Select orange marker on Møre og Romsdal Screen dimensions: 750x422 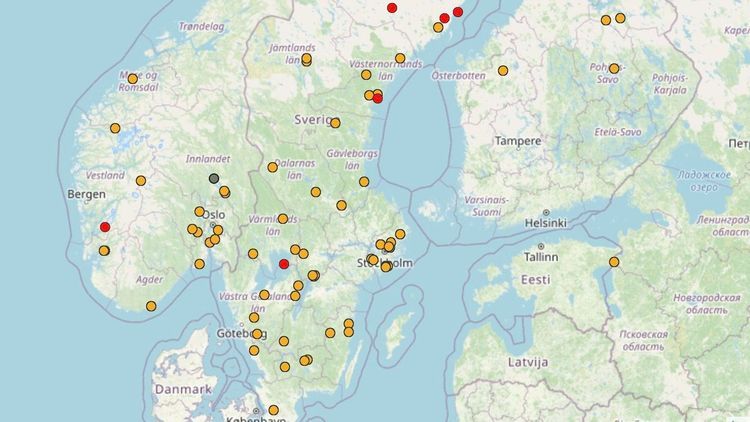(x=133, y=78)
